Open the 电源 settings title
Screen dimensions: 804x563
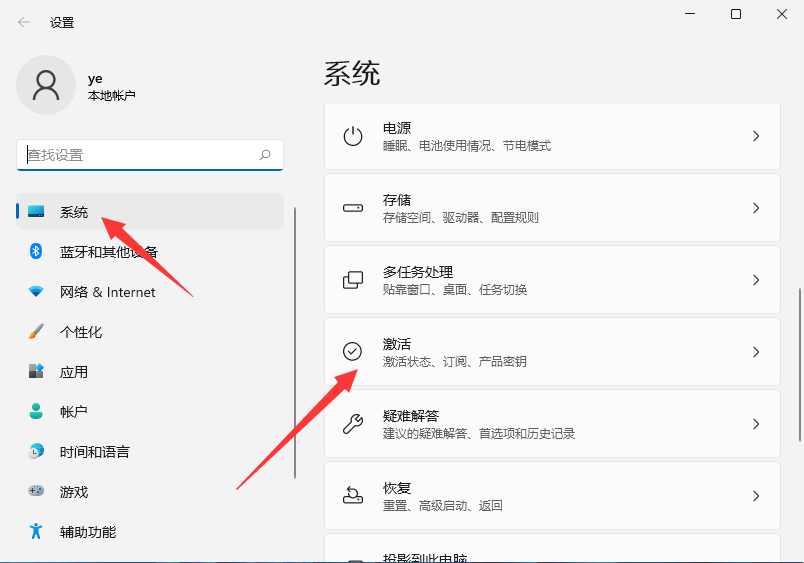coord(397,128)
